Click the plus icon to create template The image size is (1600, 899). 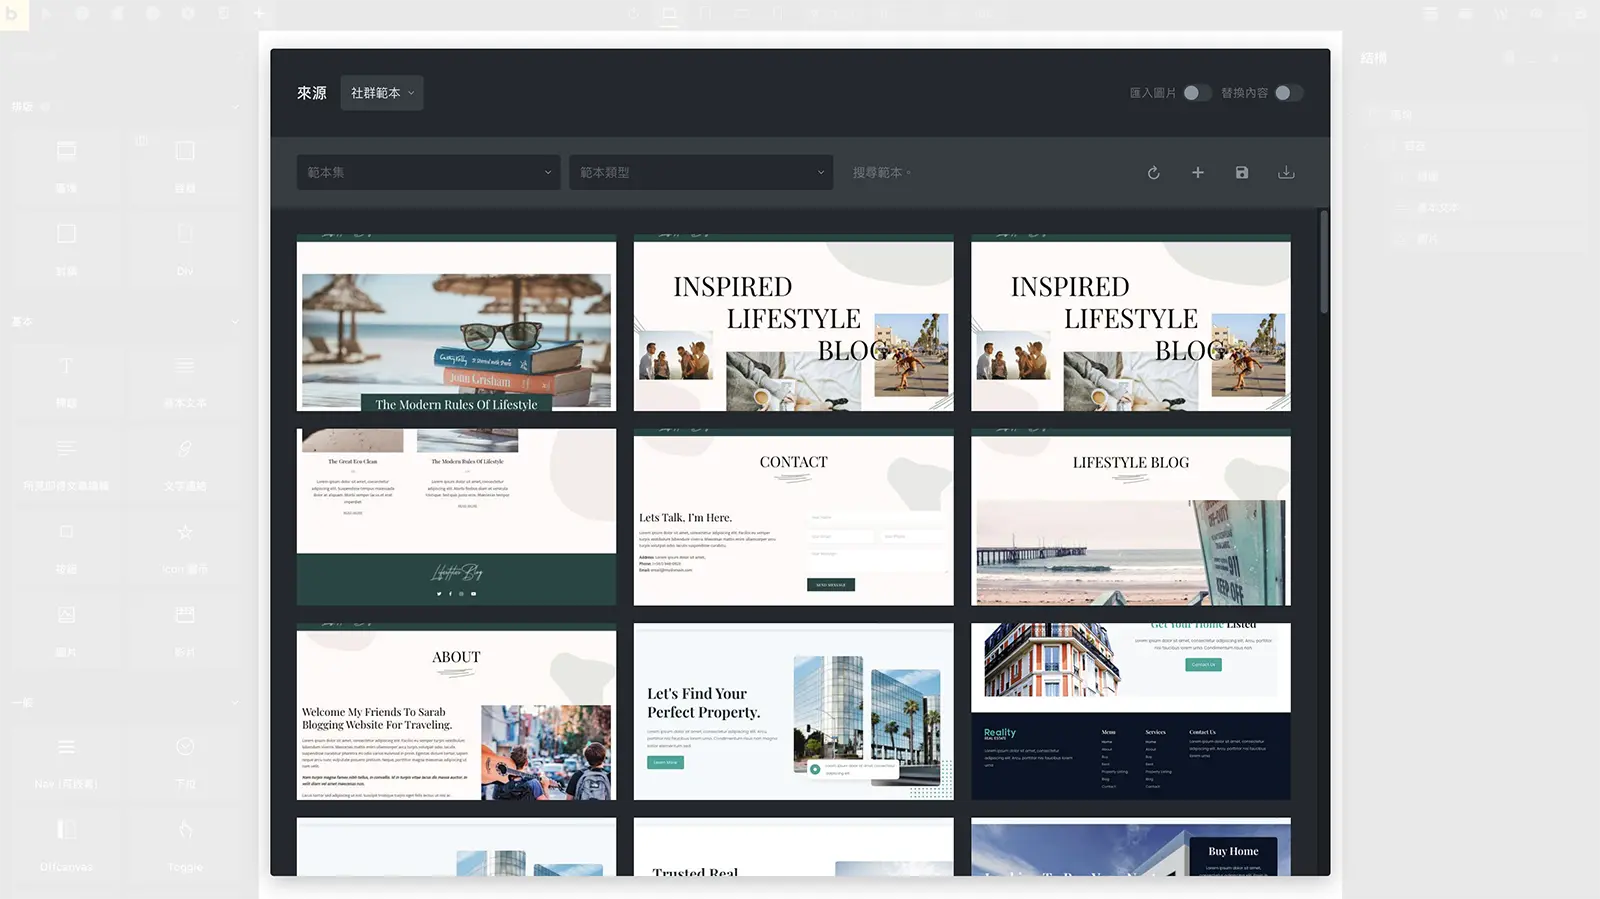point(1197,173)
